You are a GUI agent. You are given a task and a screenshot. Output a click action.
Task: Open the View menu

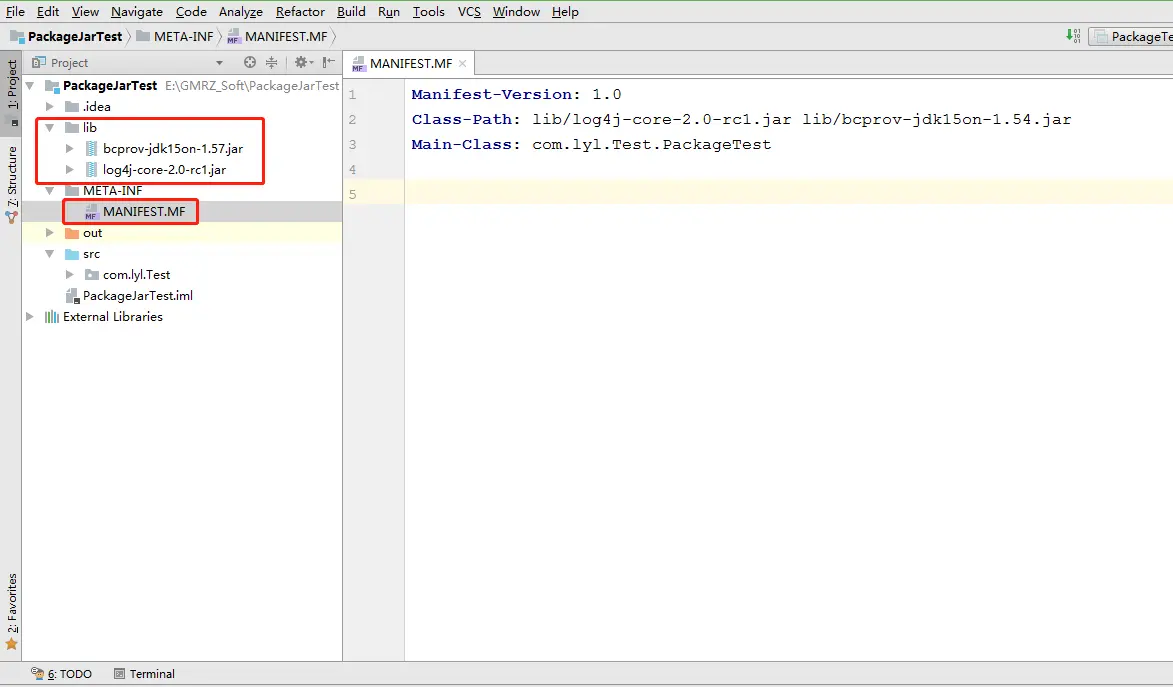pyautogui.click(x=85, y=12)
